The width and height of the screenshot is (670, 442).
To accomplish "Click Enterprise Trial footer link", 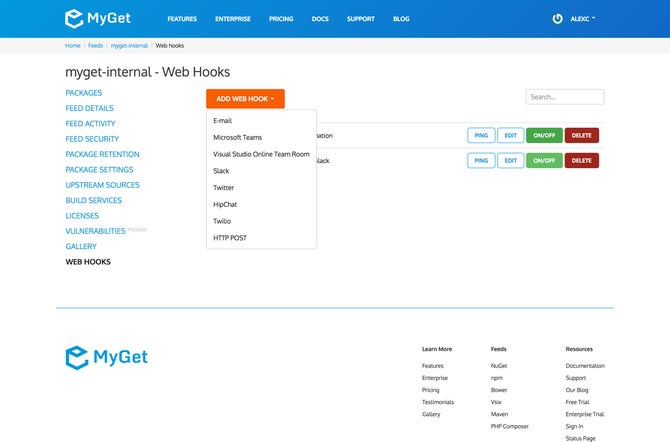I will pyautogui.click(x=585, y=414).
